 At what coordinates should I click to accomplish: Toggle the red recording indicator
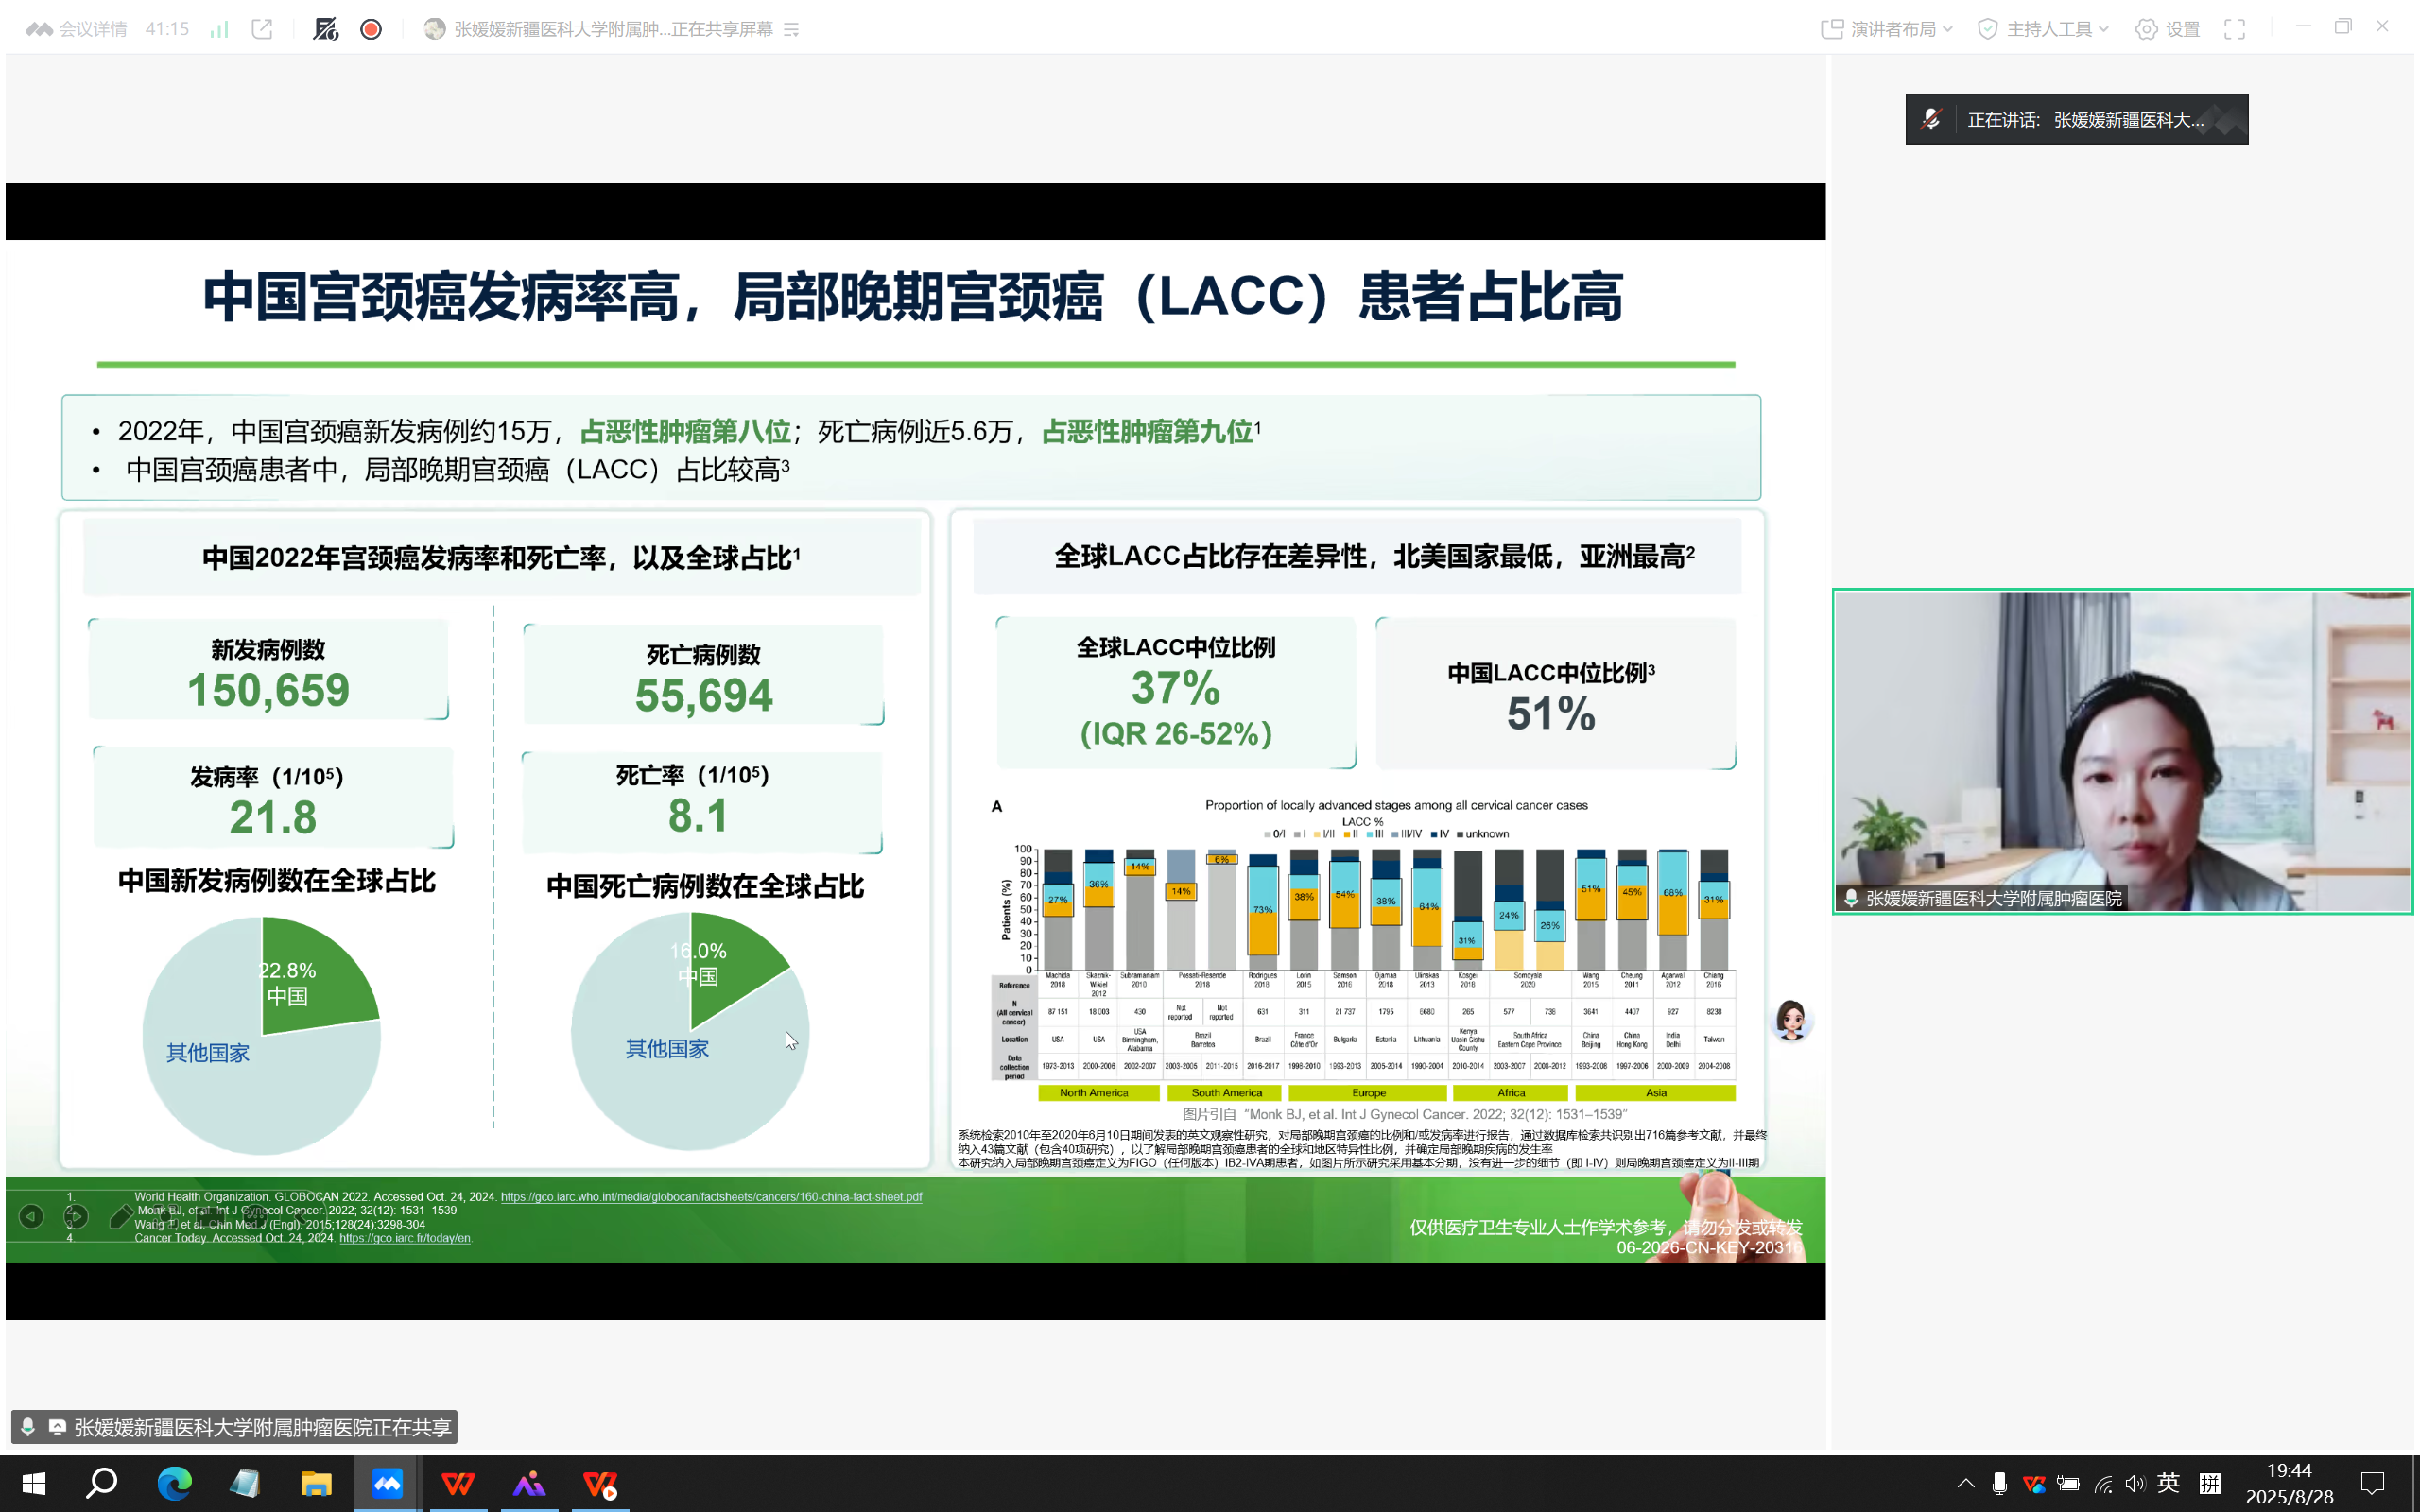371,29
